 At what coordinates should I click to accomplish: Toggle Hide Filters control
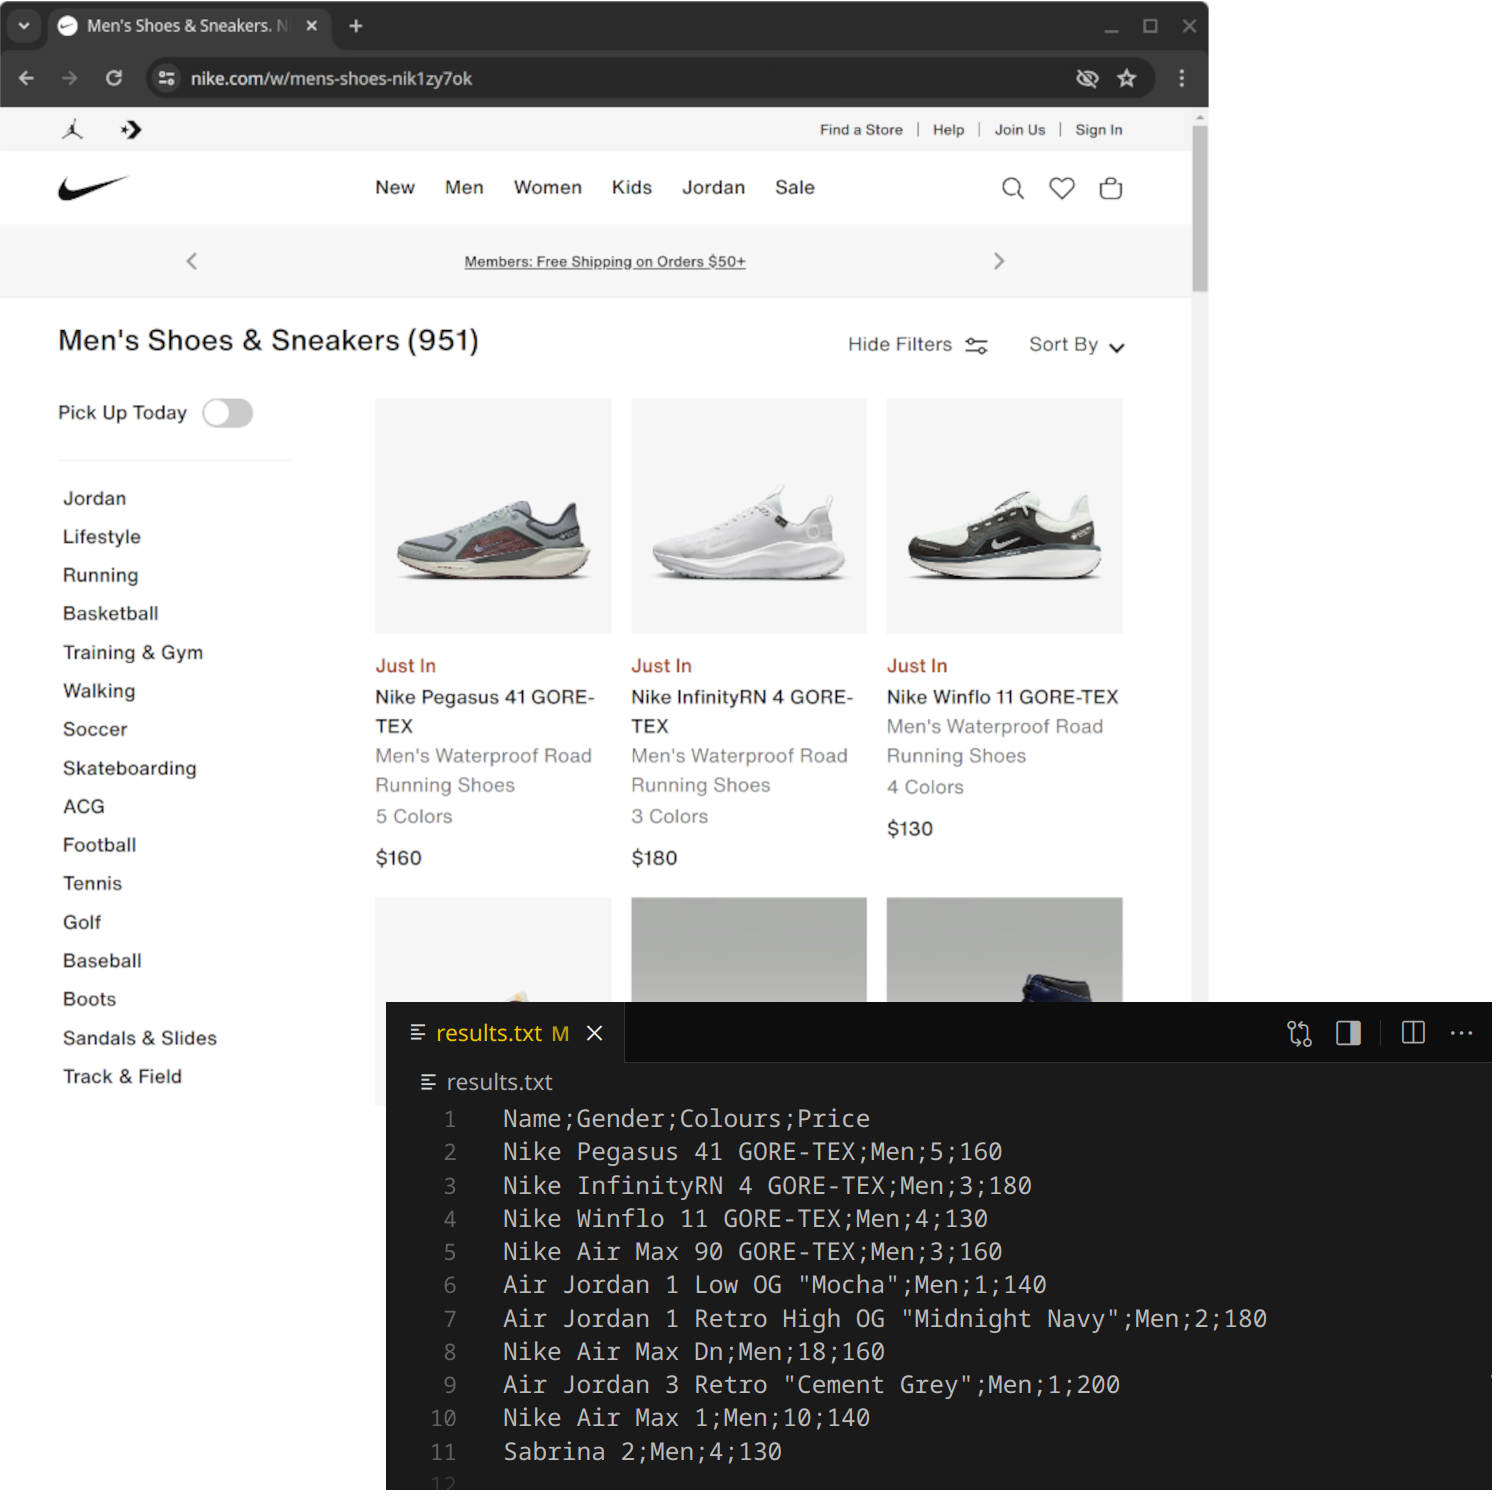(917, 345)
